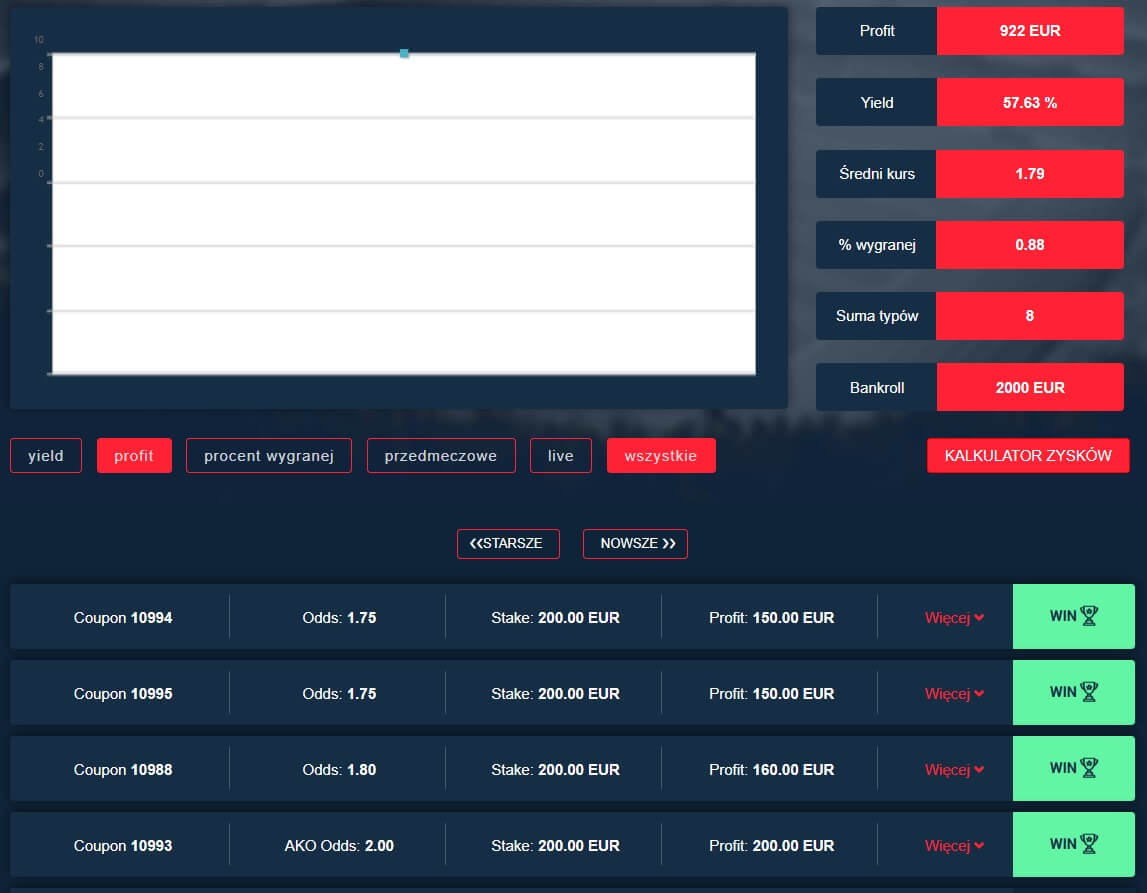The height and width of the screenshot is (893, 1147).
Task: Click the trophy icon on coupon 10995
Action: tap(1089, 692)
